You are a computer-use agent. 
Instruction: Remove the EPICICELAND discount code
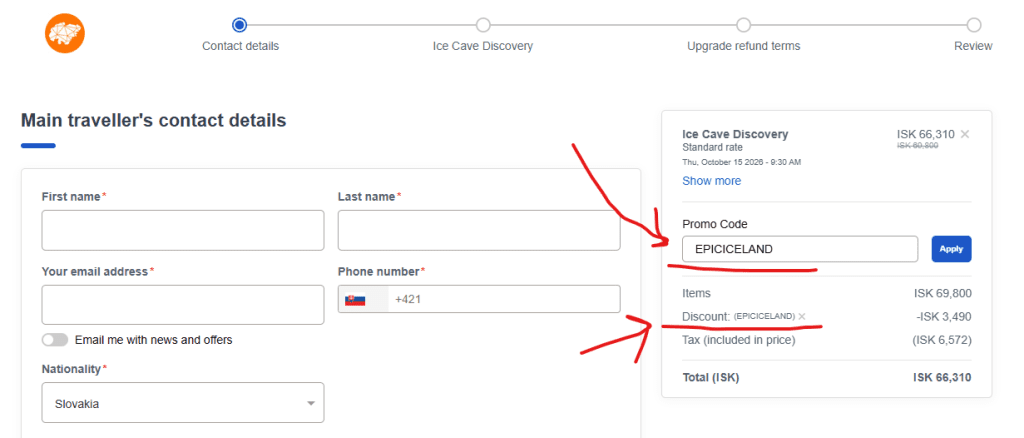click(802, 316)
